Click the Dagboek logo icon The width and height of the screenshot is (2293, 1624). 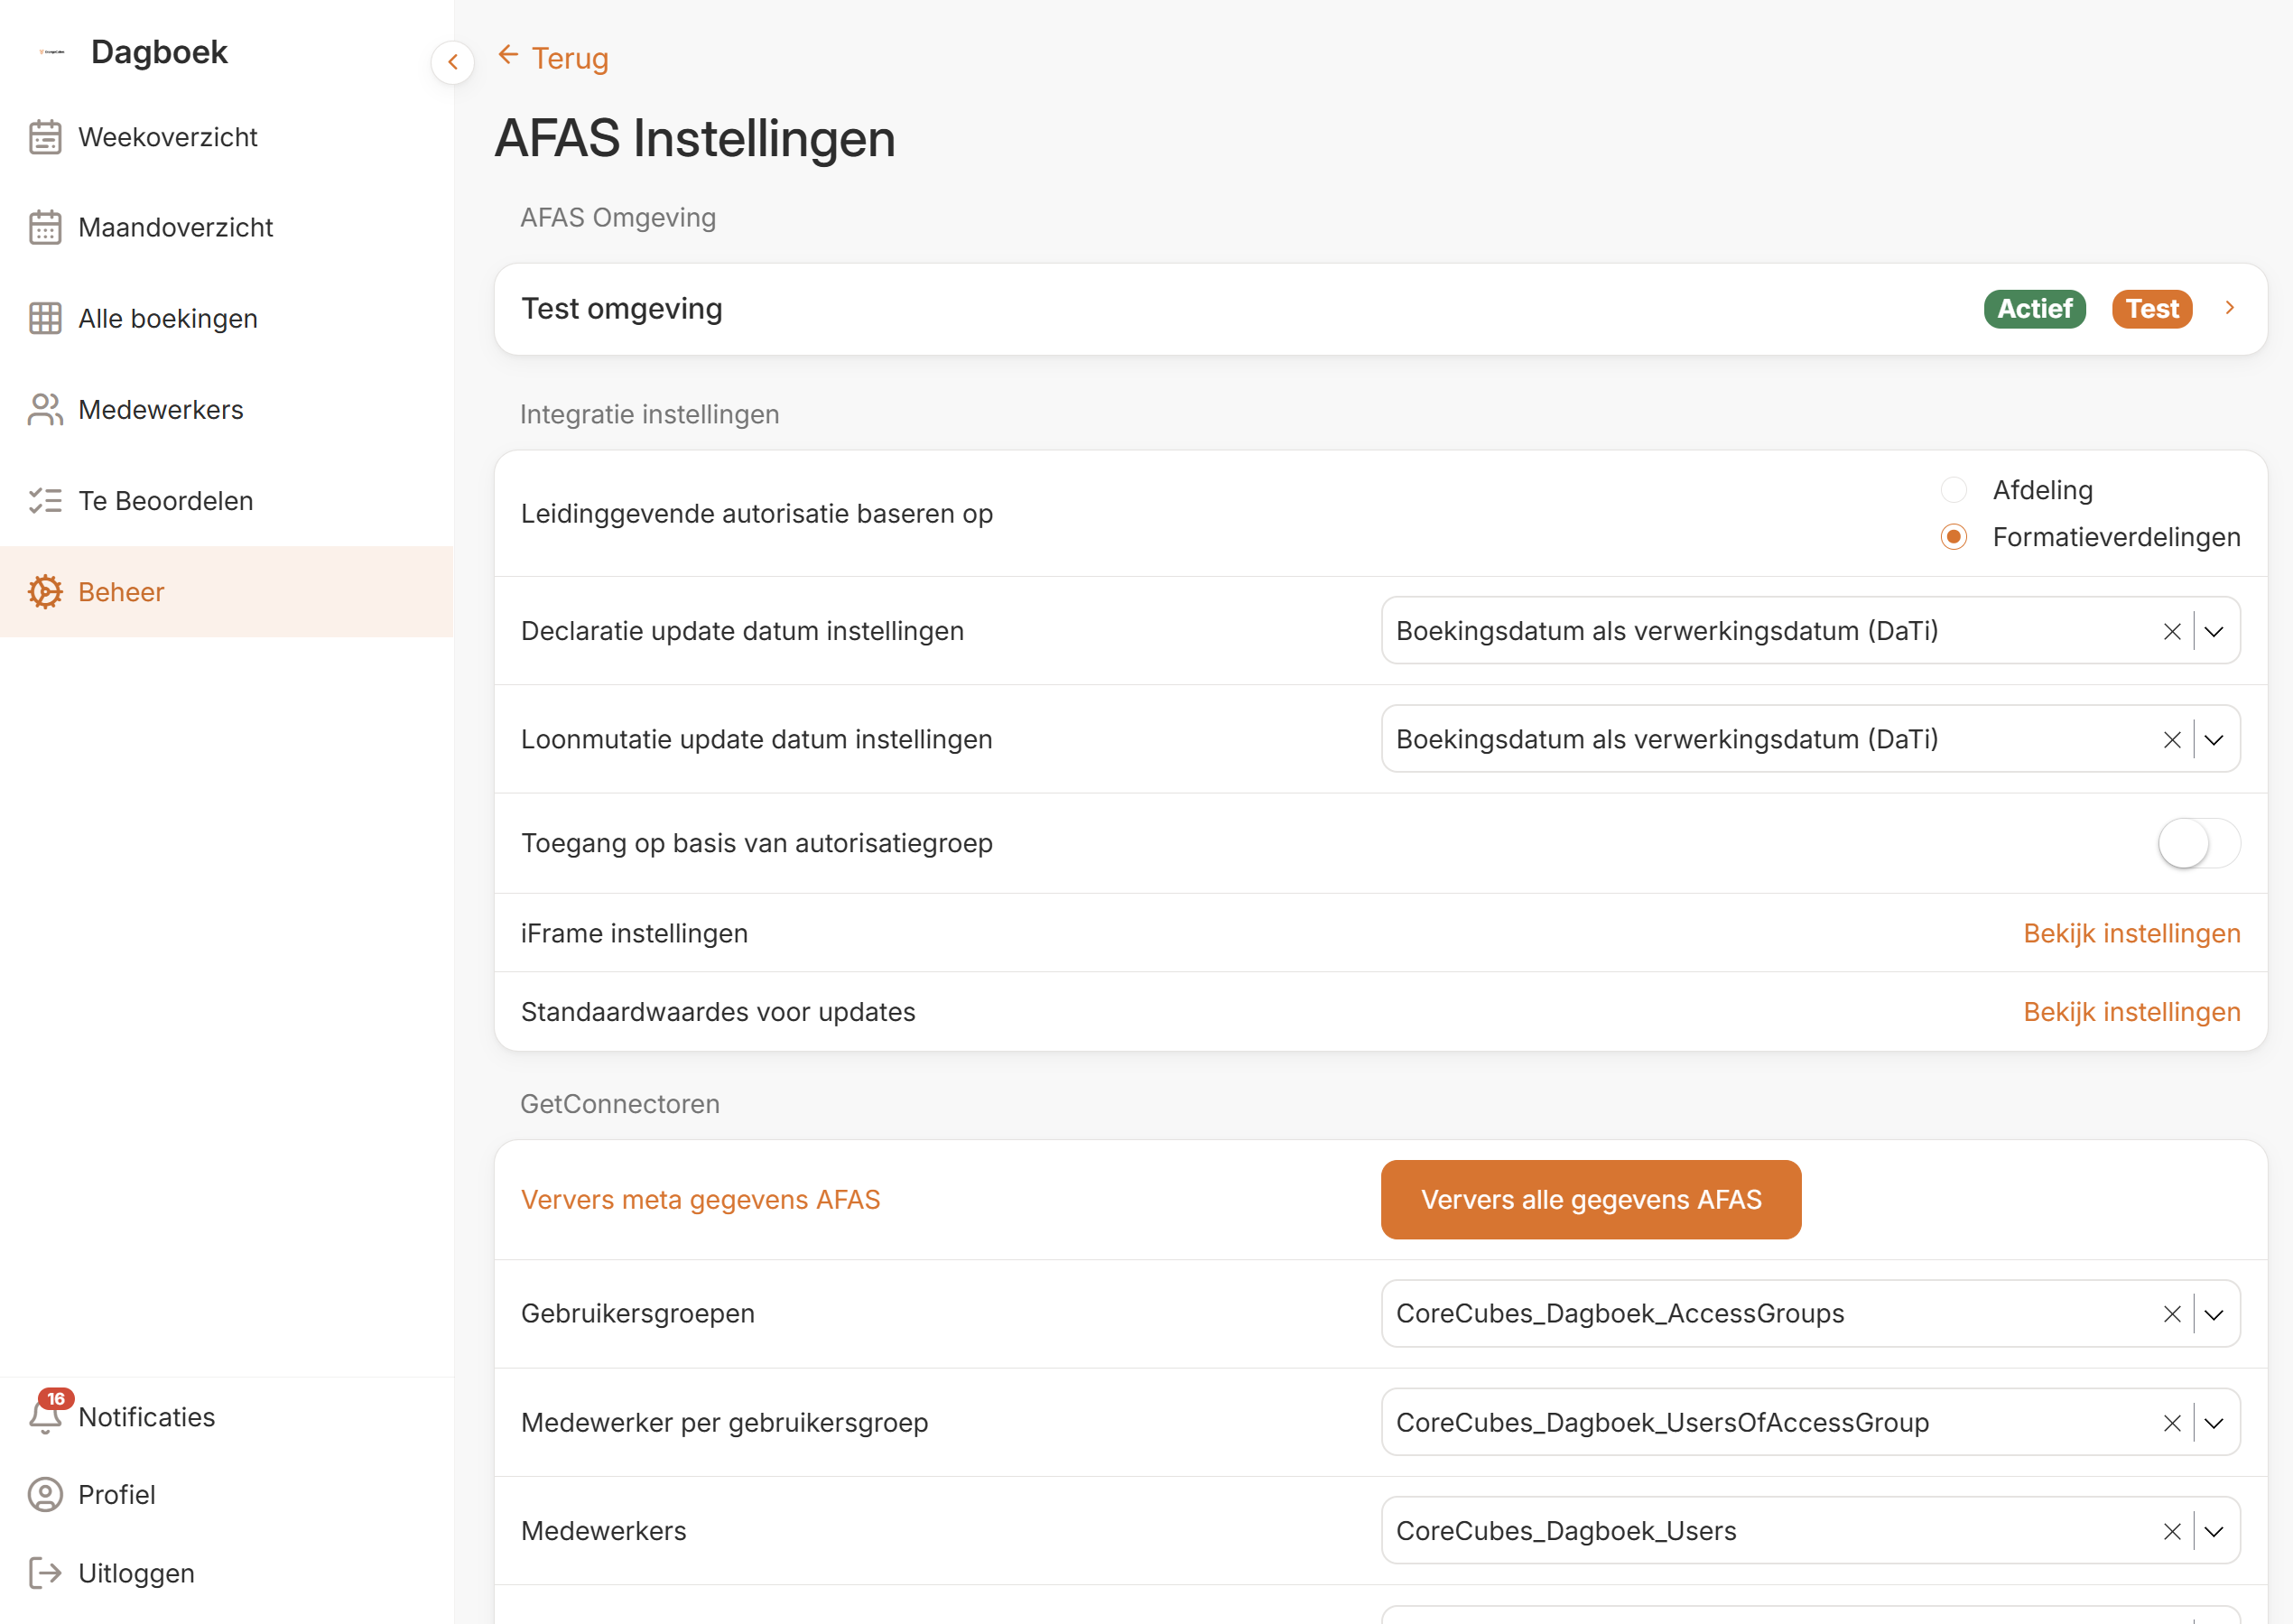coord(51,52)
